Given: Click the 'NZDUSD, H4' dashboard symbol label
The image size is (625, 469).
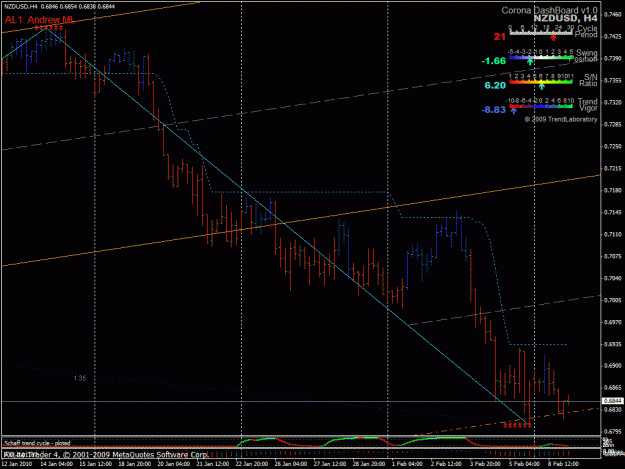Looking at the screenshot, I should (x=565, y=18).
